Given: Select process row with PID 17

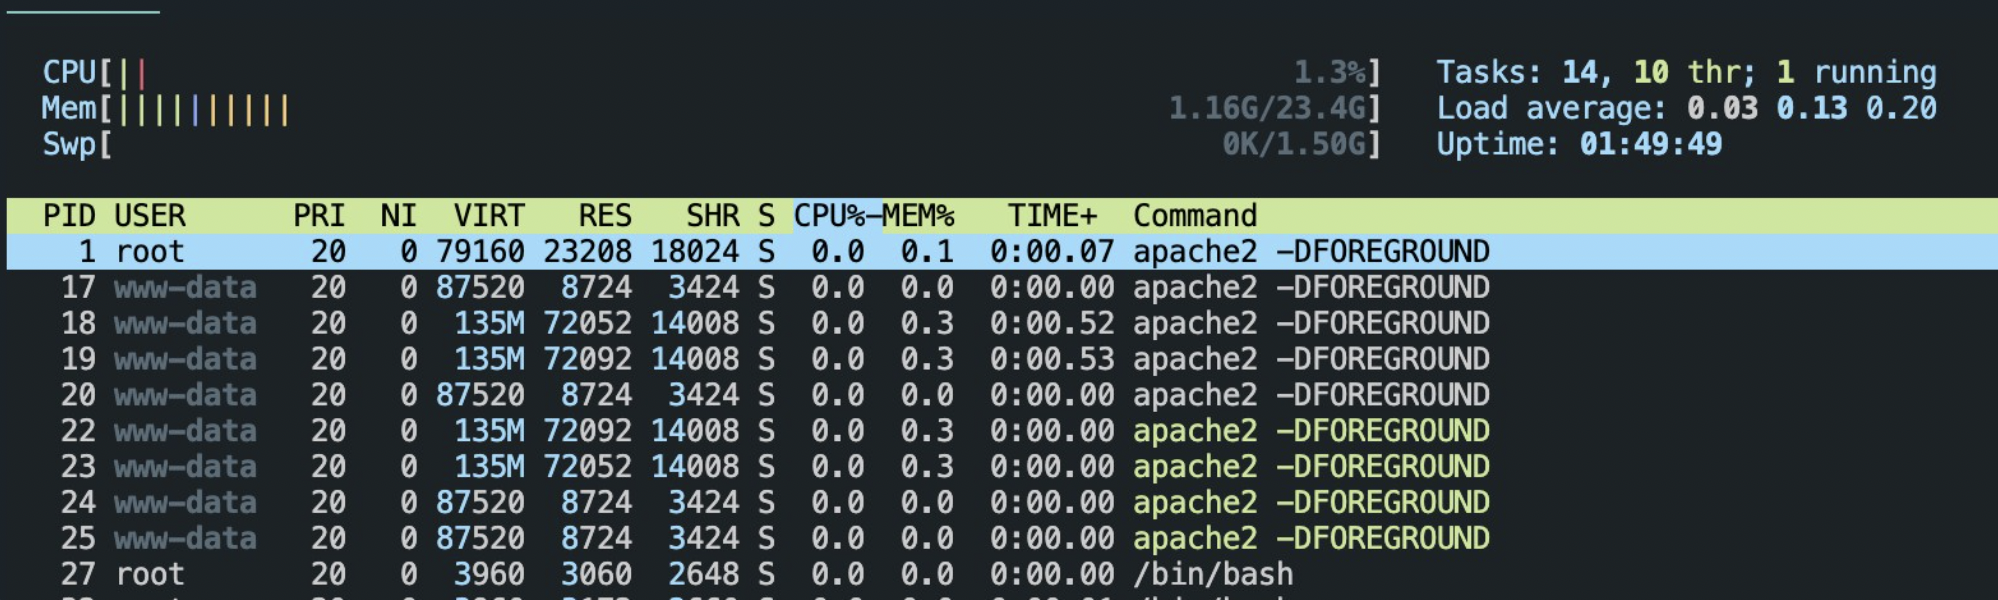Looking at the screenshot, I should [1002, 288].
